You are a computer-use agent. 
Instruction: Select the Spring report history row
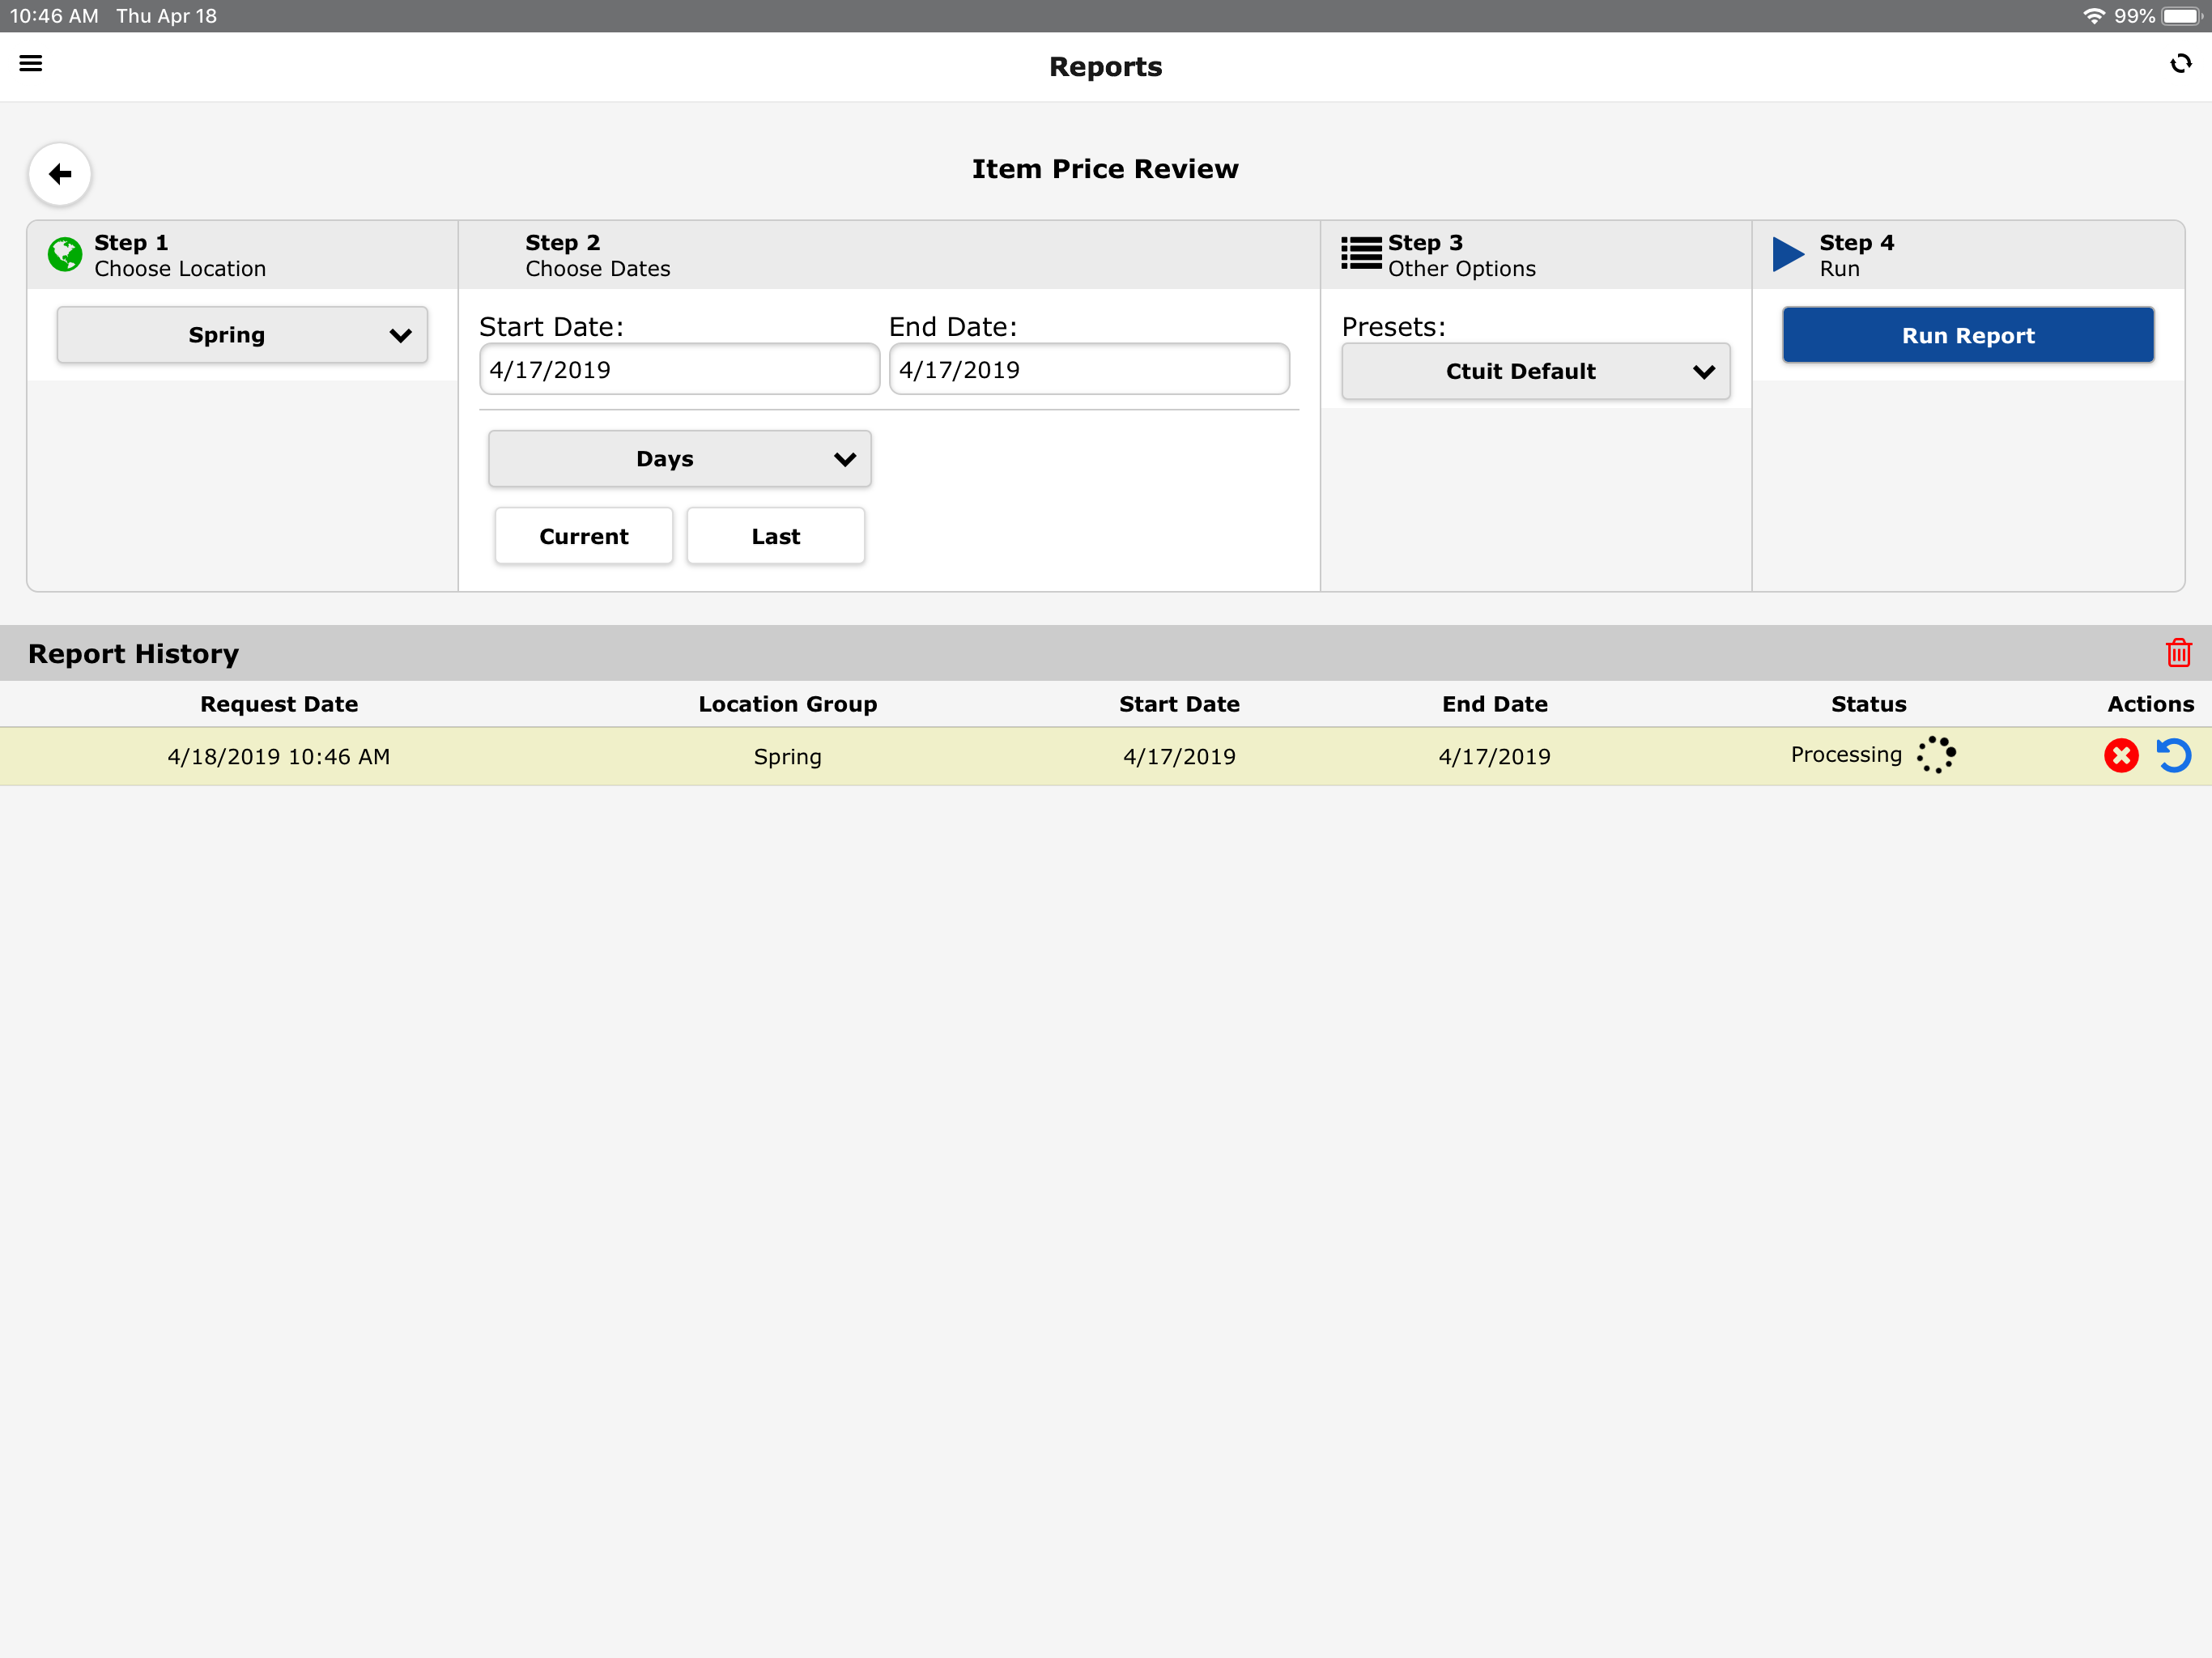(787, 757)
